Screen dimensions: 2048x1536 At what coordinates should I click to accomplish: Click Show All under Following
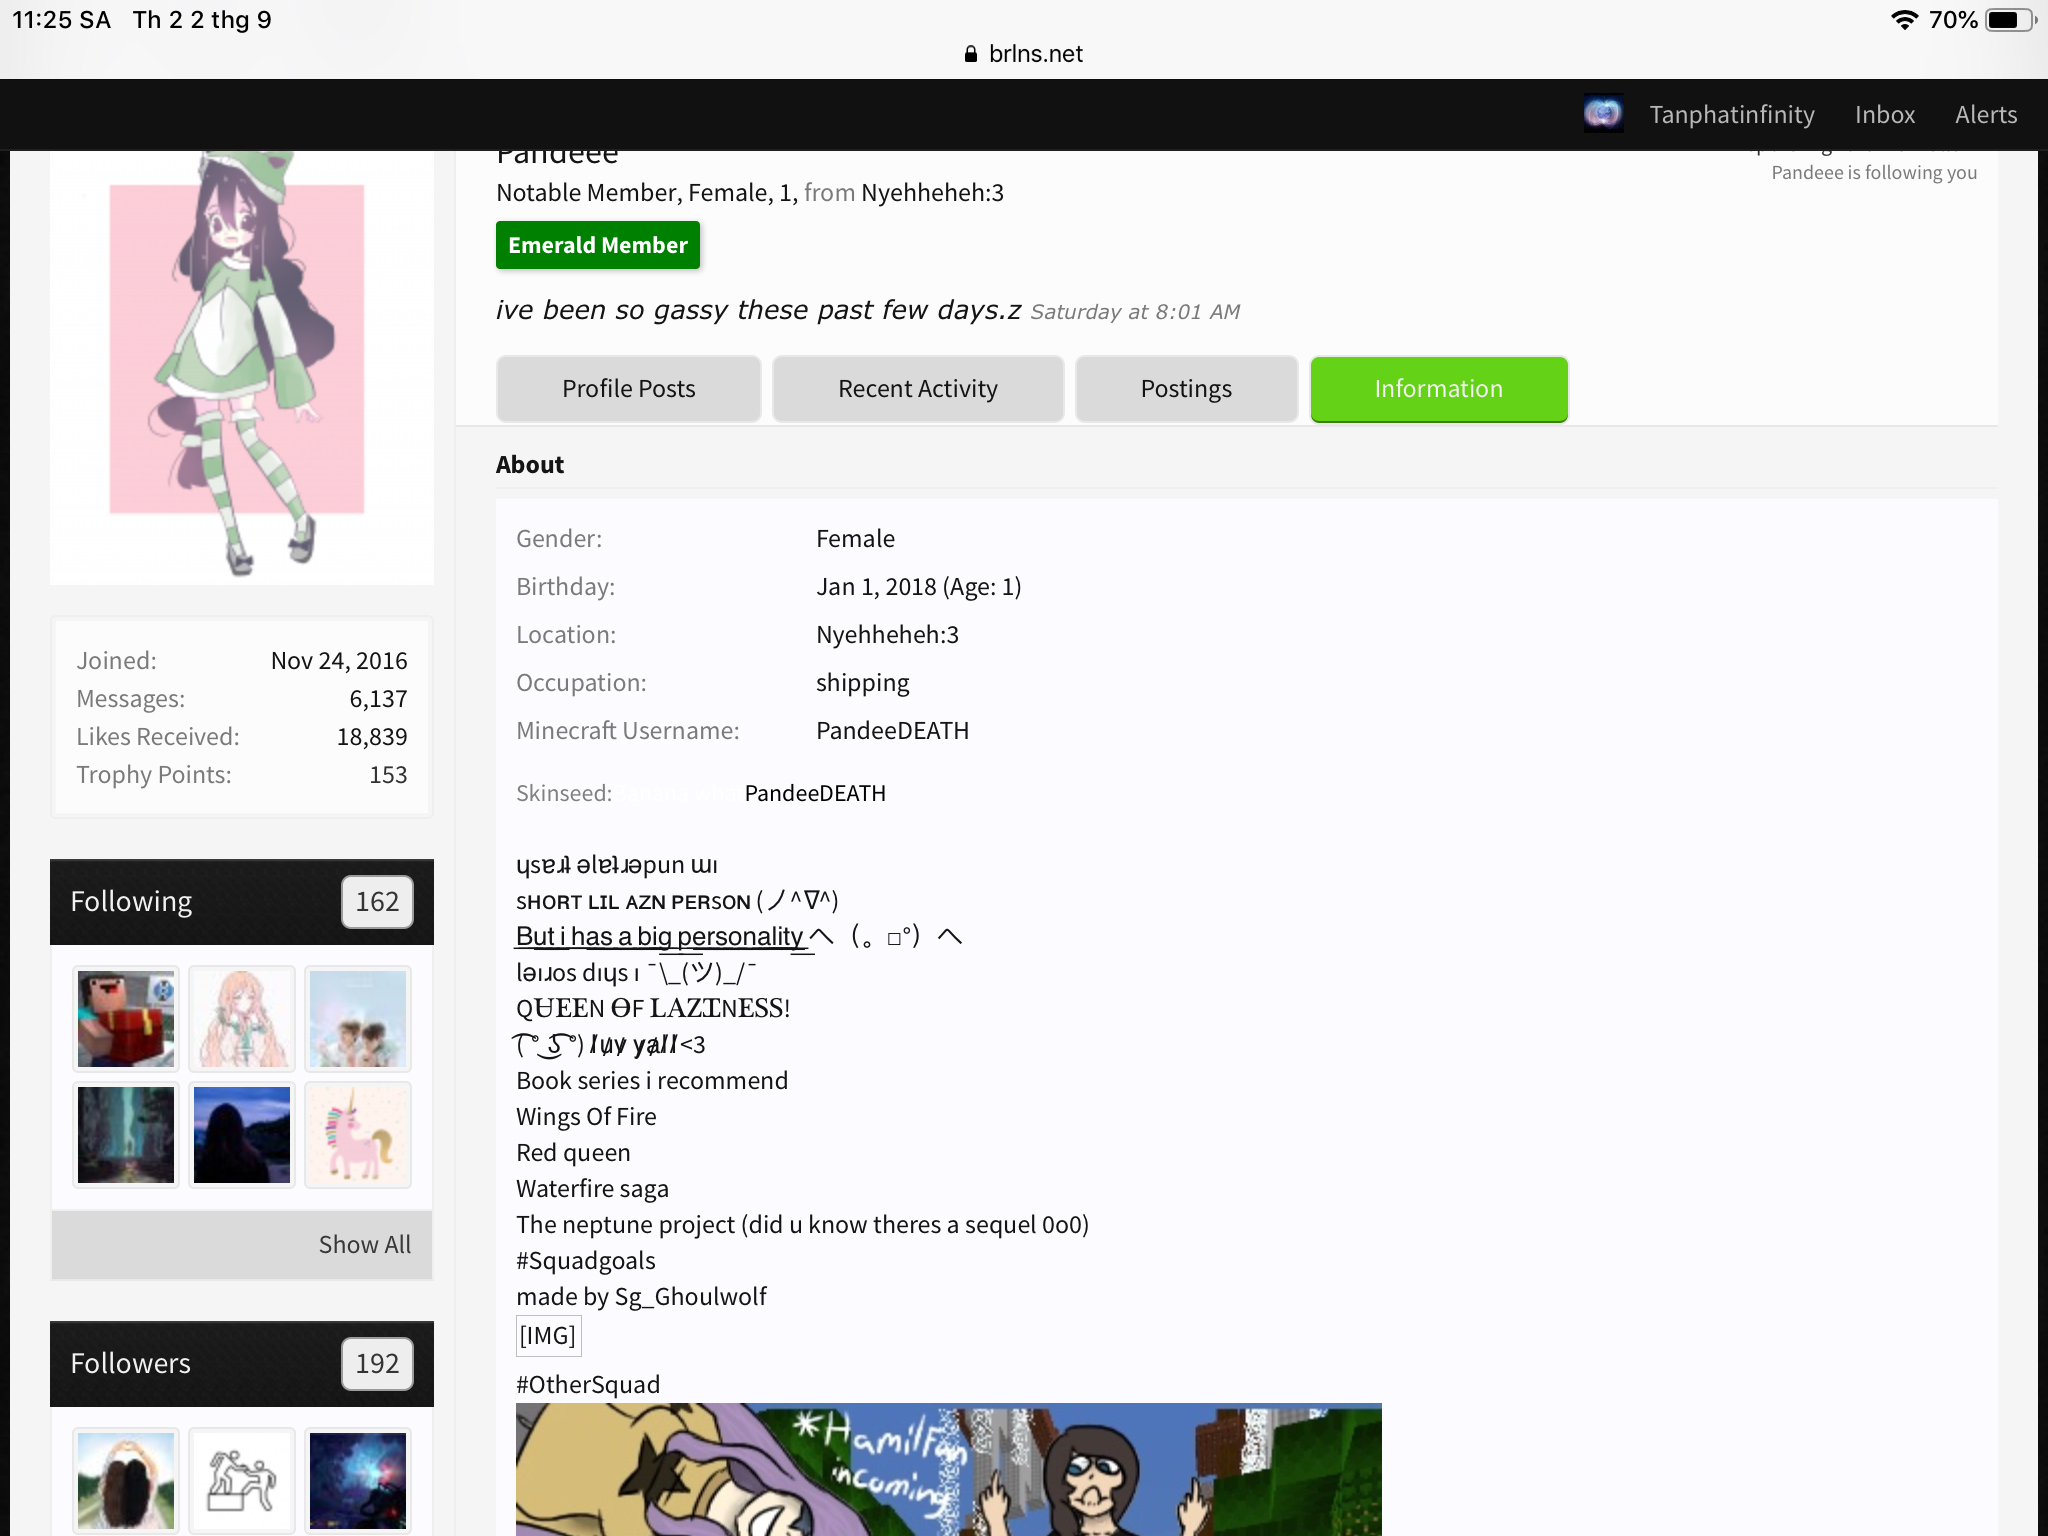365,1245
